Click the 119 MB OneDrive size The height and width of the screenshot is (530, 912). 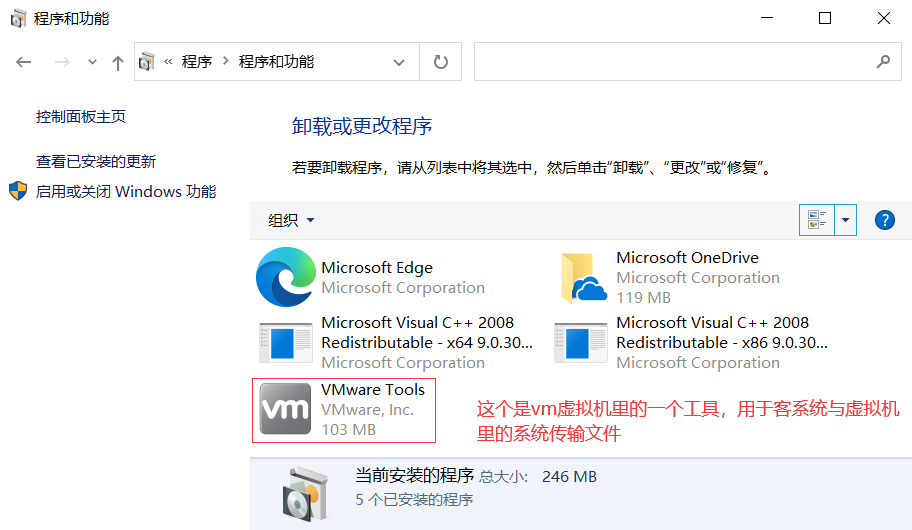643,298
